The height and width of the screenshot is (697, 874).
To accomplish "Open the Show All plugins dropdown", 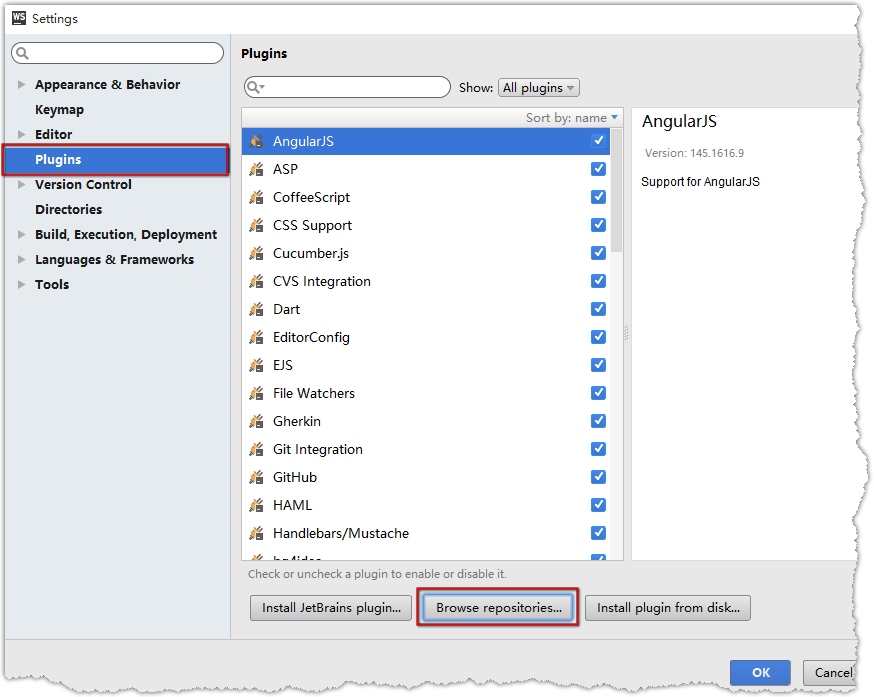I will point(538,88).
